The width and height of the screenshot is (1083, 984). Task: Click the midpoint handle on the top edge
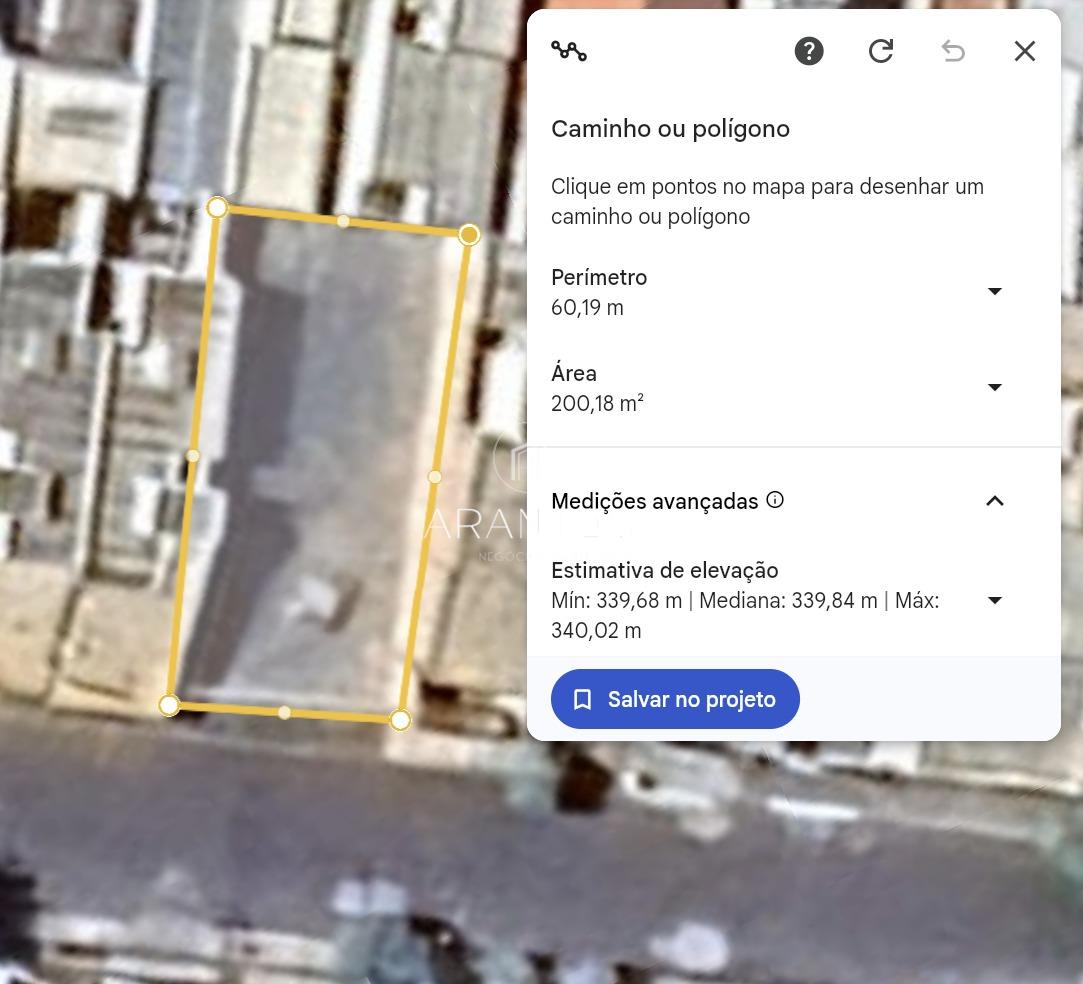coord(343,221)
